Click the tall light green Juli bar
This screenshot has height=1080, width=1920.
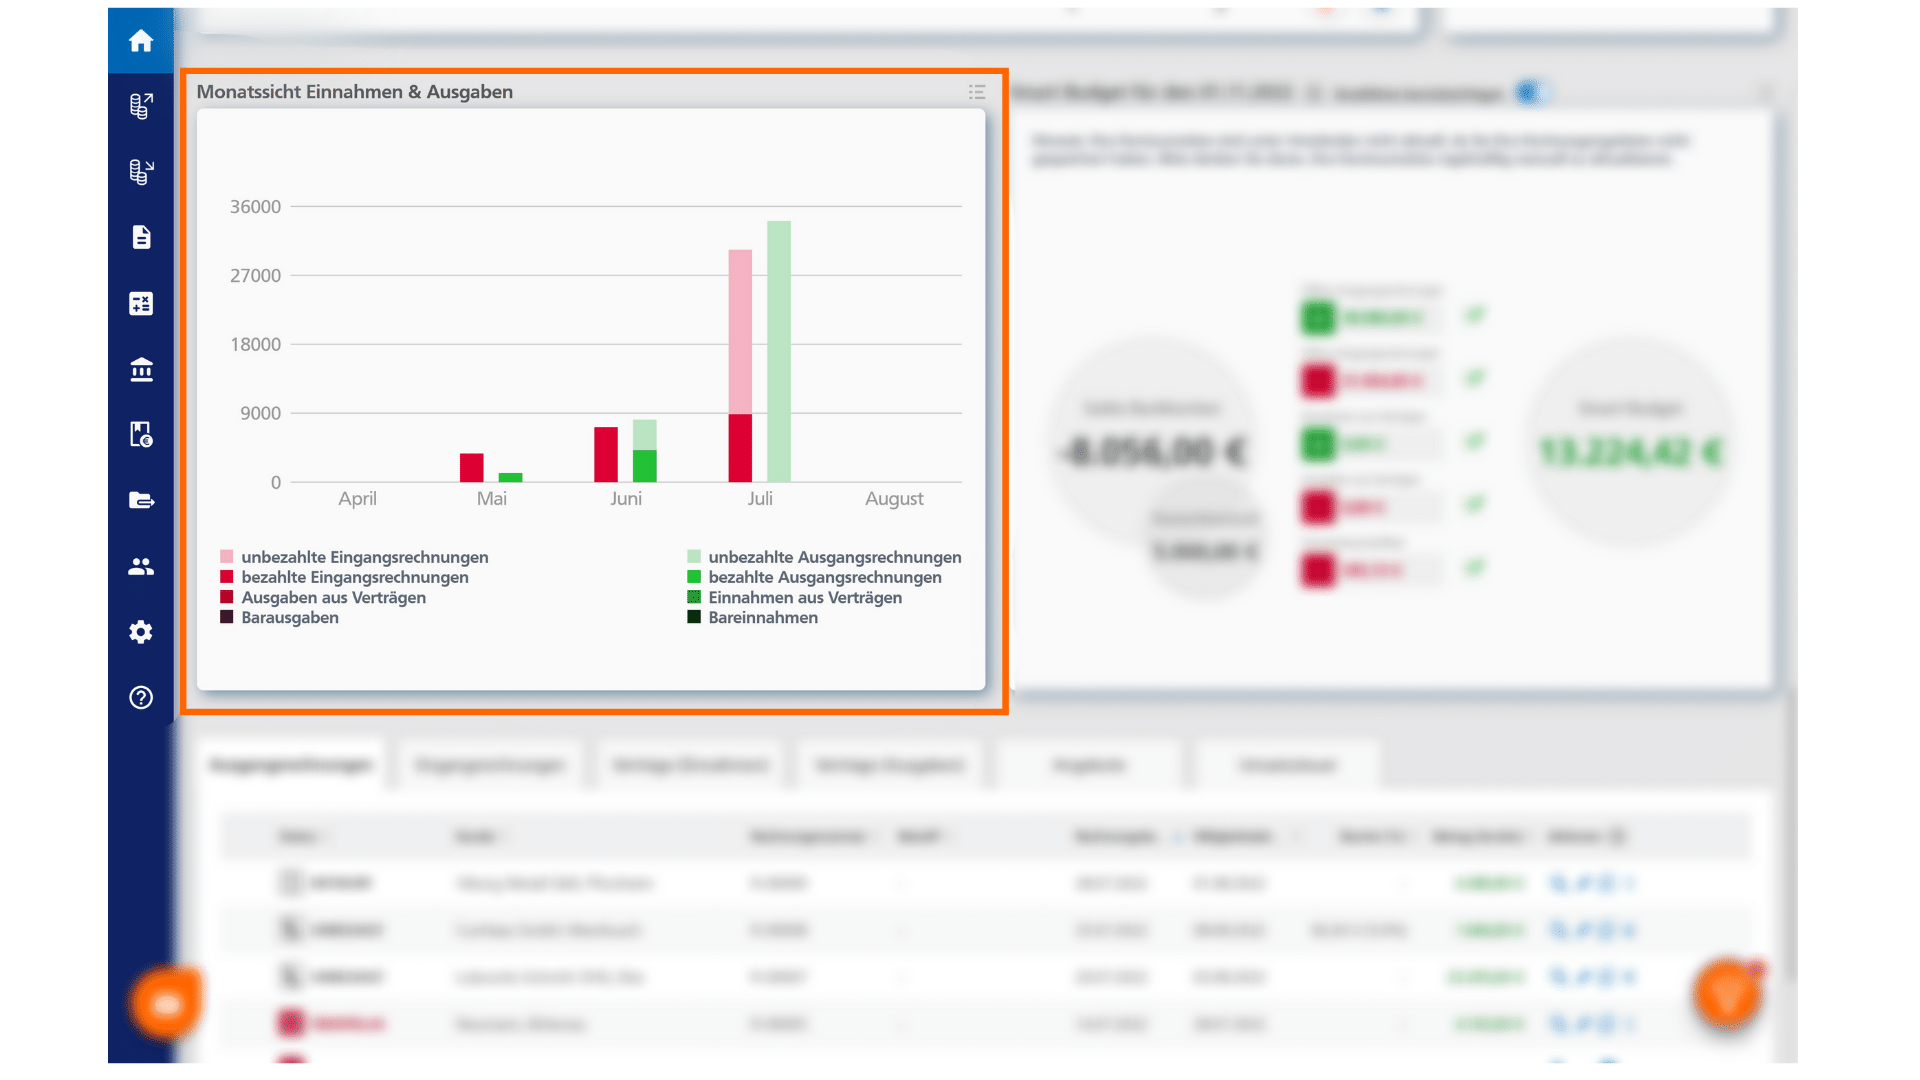(779, 351)
